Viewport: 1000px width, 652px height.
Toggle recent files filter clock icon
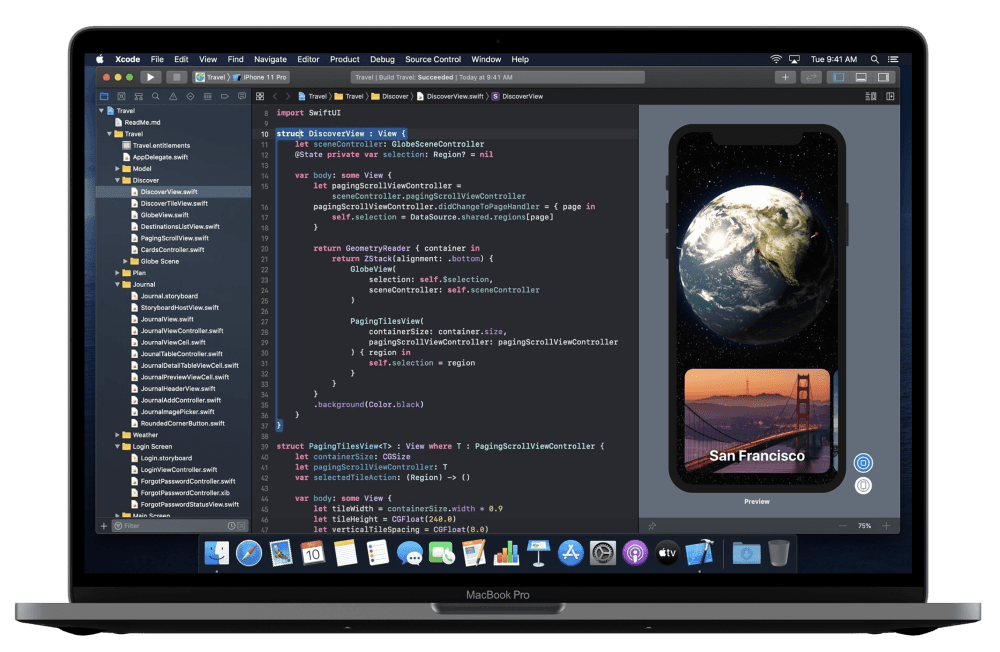(232, 526)
